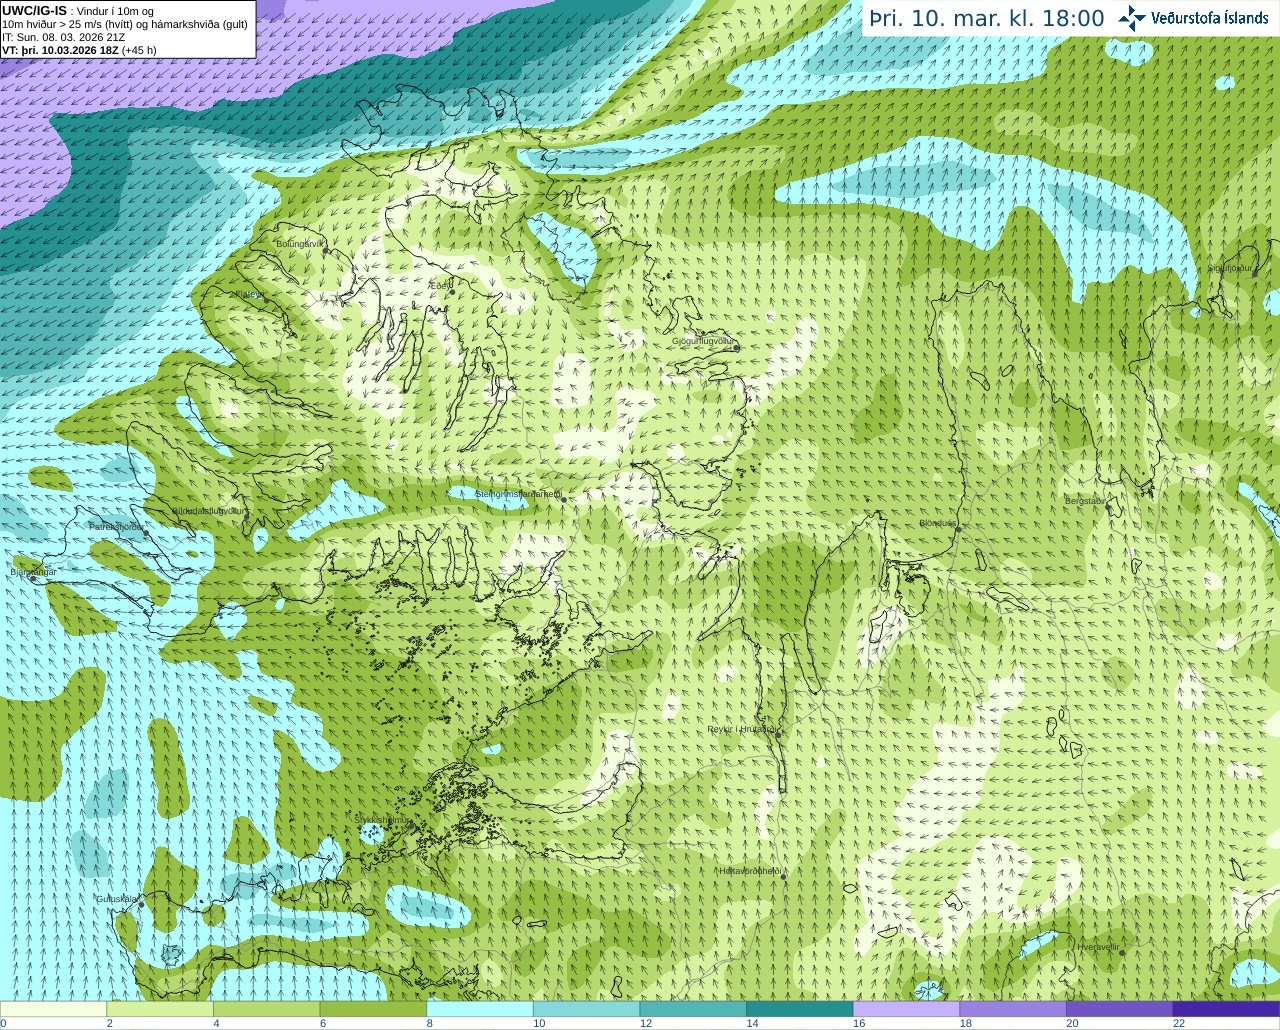Viewport: 1280px width, 1030px height.
Task: Click the UWC/IG-IS model label
Action: (x=34, y=11)
